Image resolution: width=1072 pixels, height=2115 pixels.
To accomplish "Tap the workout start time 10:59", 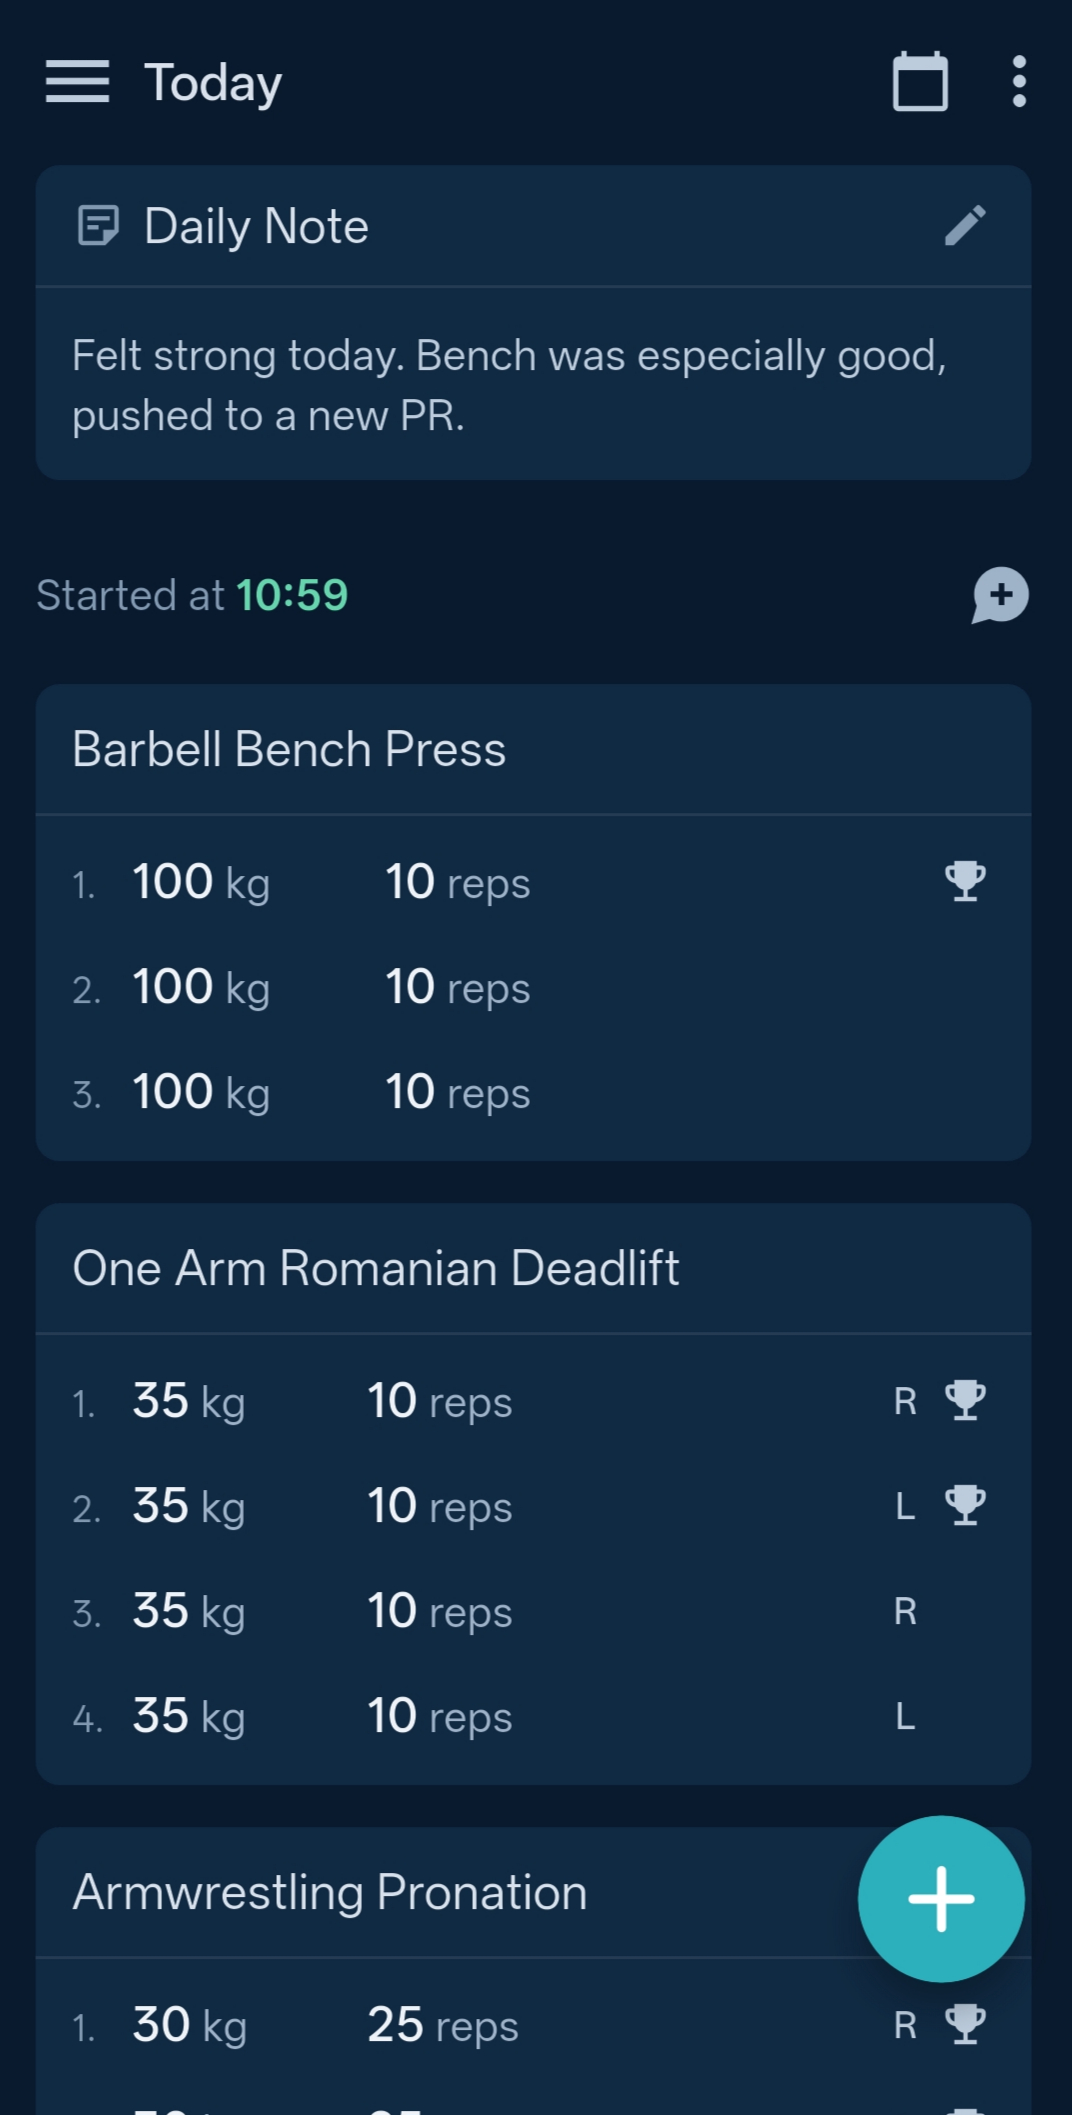I will 292,595.
